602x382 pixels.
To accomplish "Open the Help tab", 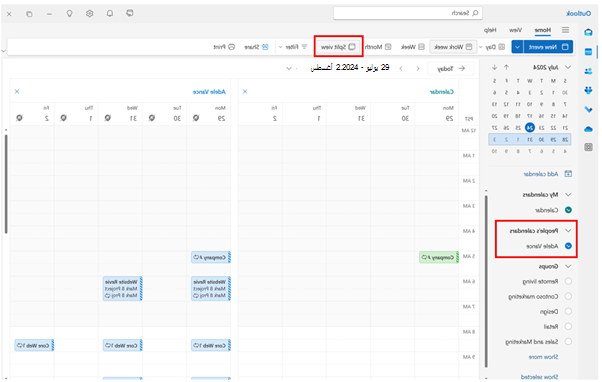I will (490, 30).
